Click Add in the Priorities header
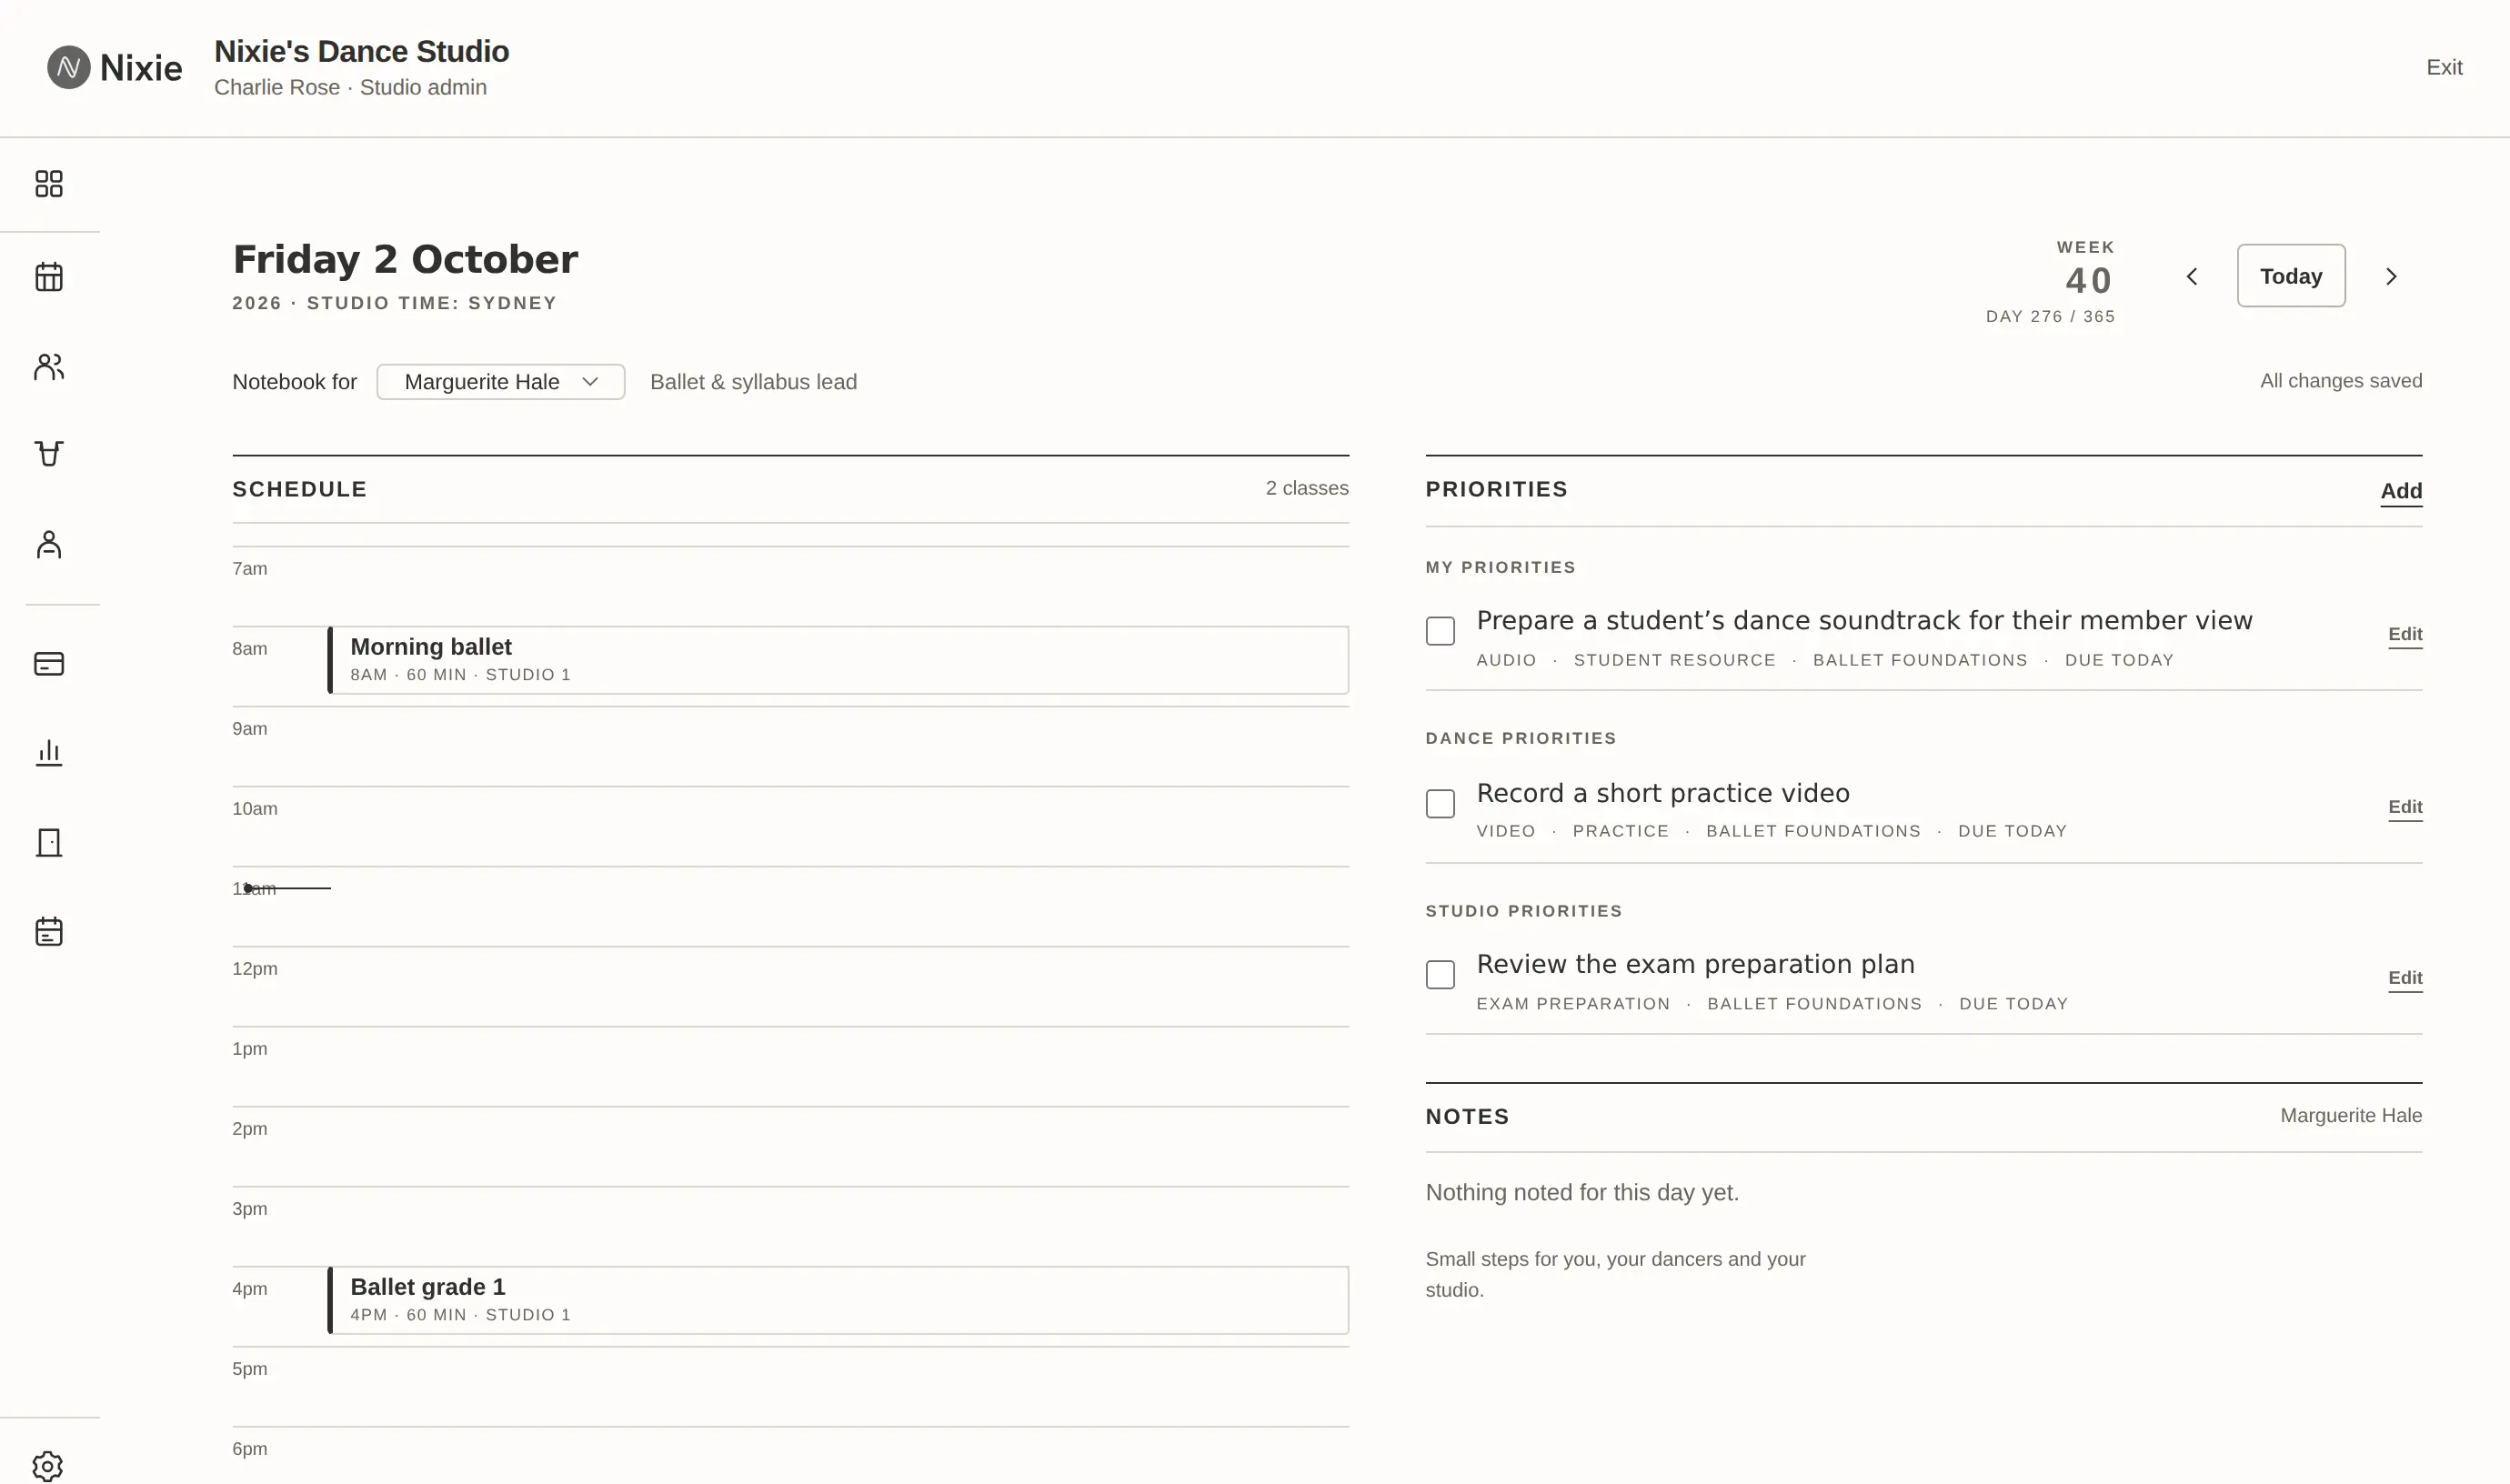 2401,491
